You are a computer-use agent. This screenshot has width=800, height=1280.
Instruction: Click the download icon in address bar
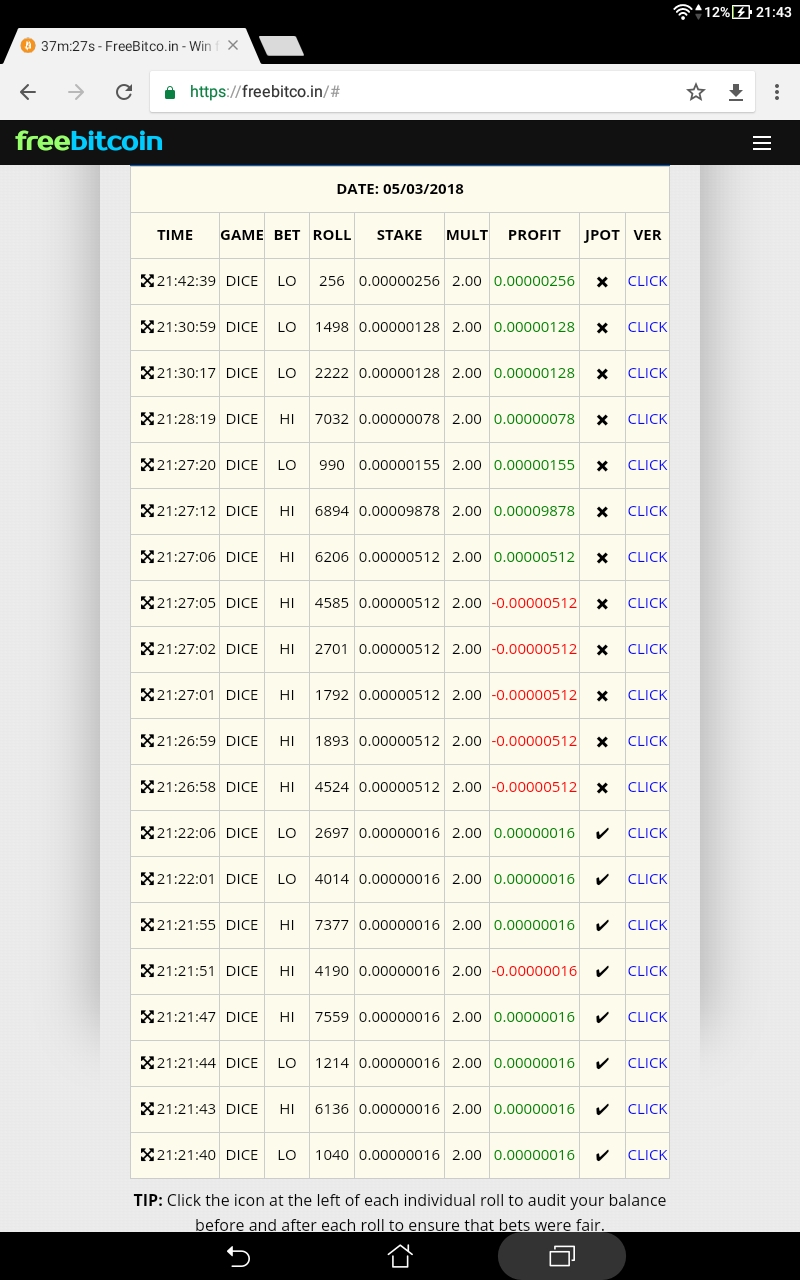[x=736, y=92]
